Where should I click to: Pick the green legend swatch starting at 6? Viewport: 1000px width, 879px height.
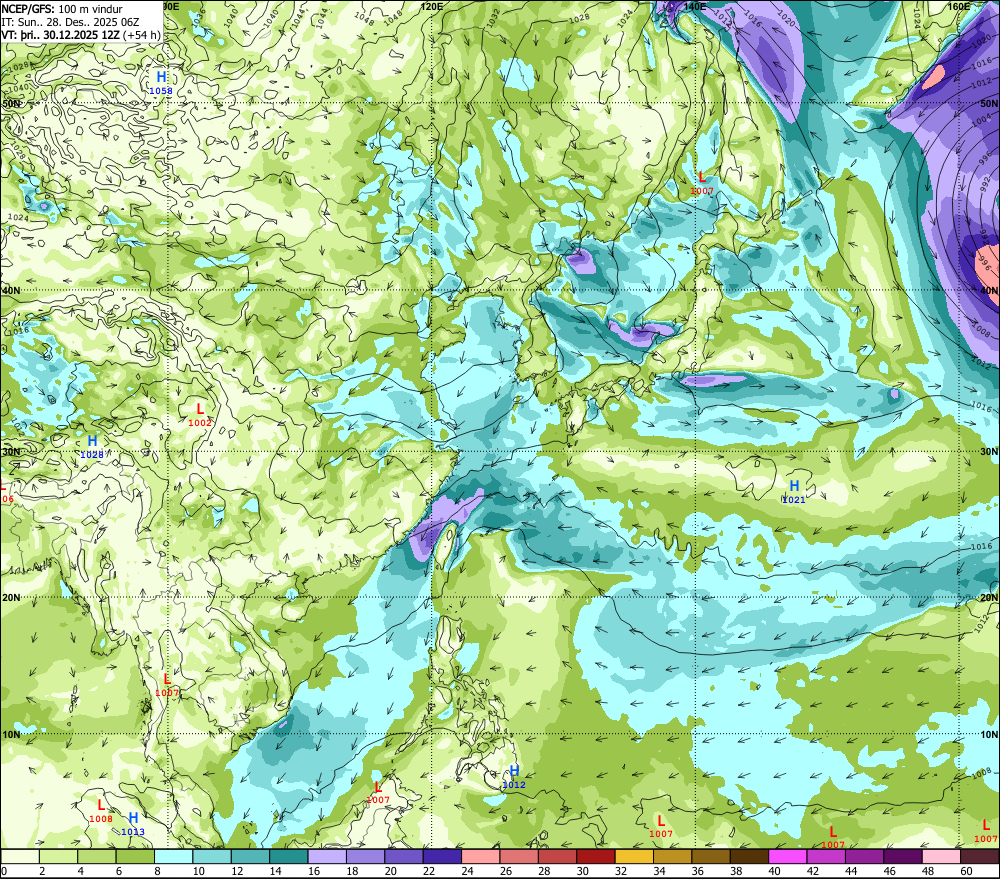click(x=135, y=856)
